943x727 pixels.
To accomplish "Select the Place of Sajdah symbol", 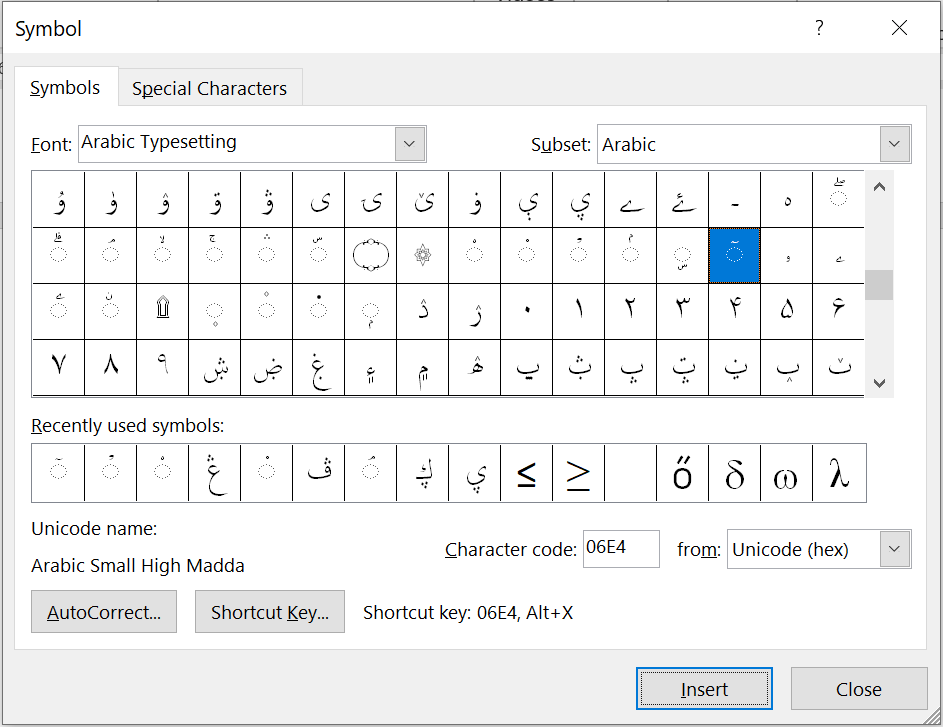I will [x=162, y=311].
